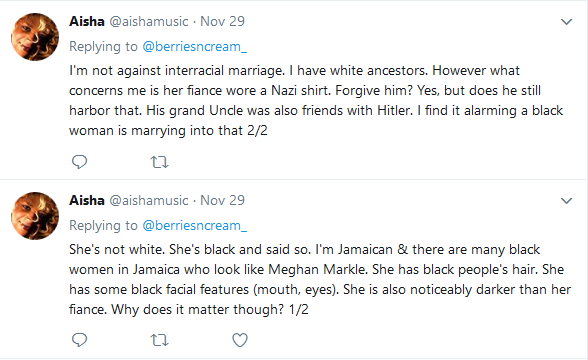Click the Aisha display name on first tweet
The image size is (588, 360).
click(87, 21)
